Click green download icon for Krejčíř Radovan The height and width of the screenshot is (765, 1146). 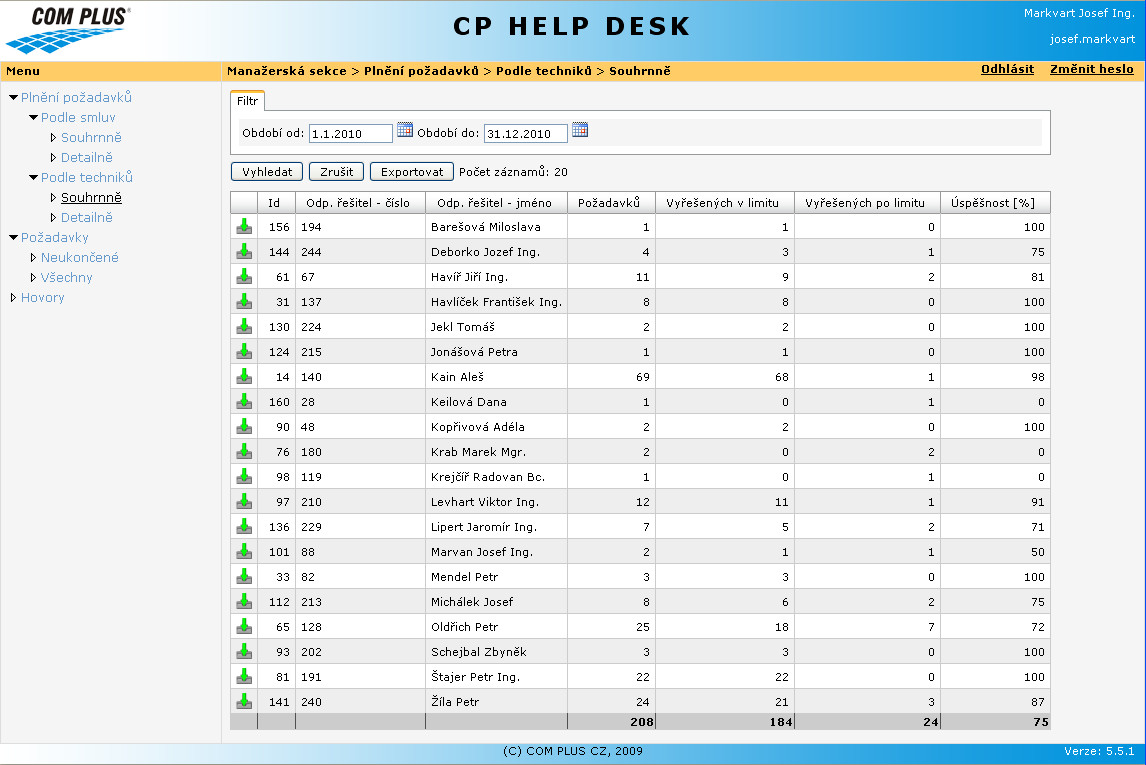244,476
